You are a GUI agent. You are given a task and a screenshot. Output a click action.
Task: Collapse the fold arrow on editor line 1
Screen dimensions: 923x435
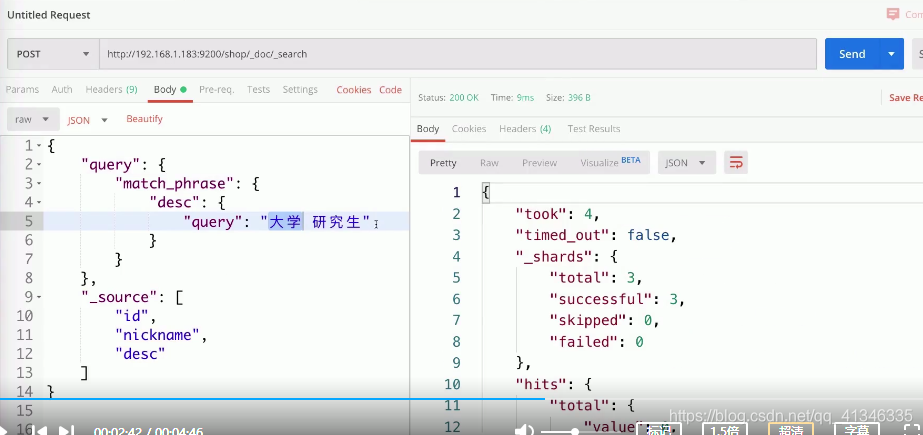click(39, 145)
